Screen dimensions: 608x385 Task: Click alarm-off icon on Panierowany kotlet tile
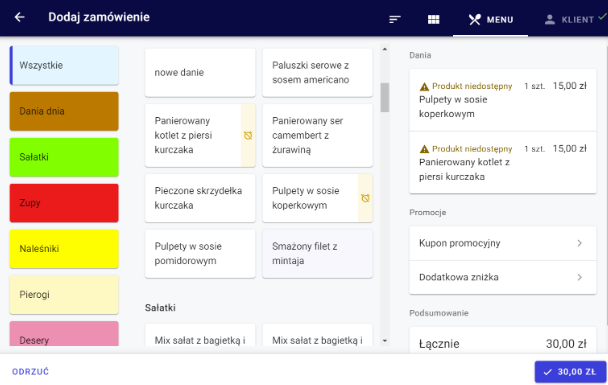coord(248,135)
